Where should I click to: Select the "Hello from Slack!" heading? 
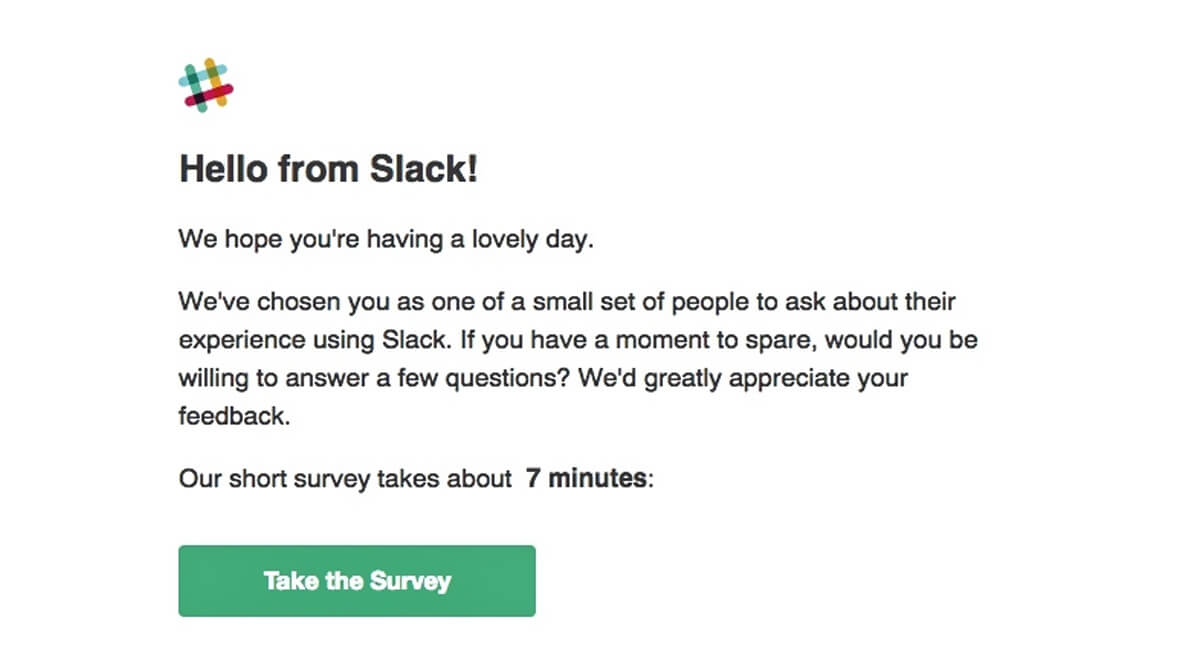point(329,170)
